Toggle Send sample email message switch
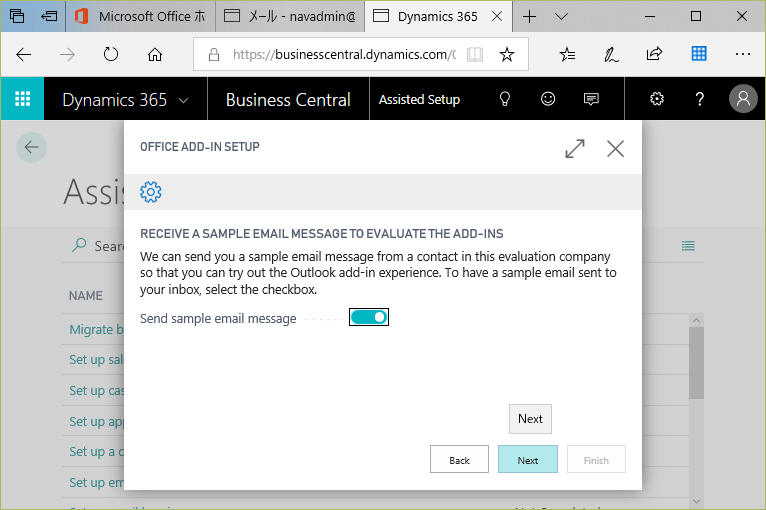Screen dimensions: 766x510 (x=369, y=317)
